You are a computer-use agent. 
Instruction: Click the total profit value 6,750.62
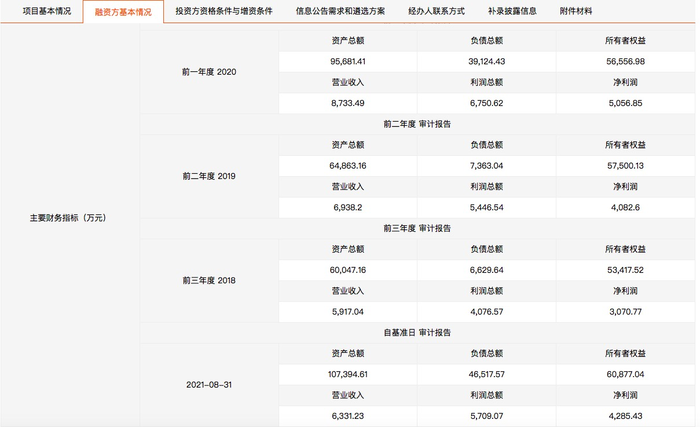click(487, 103)
